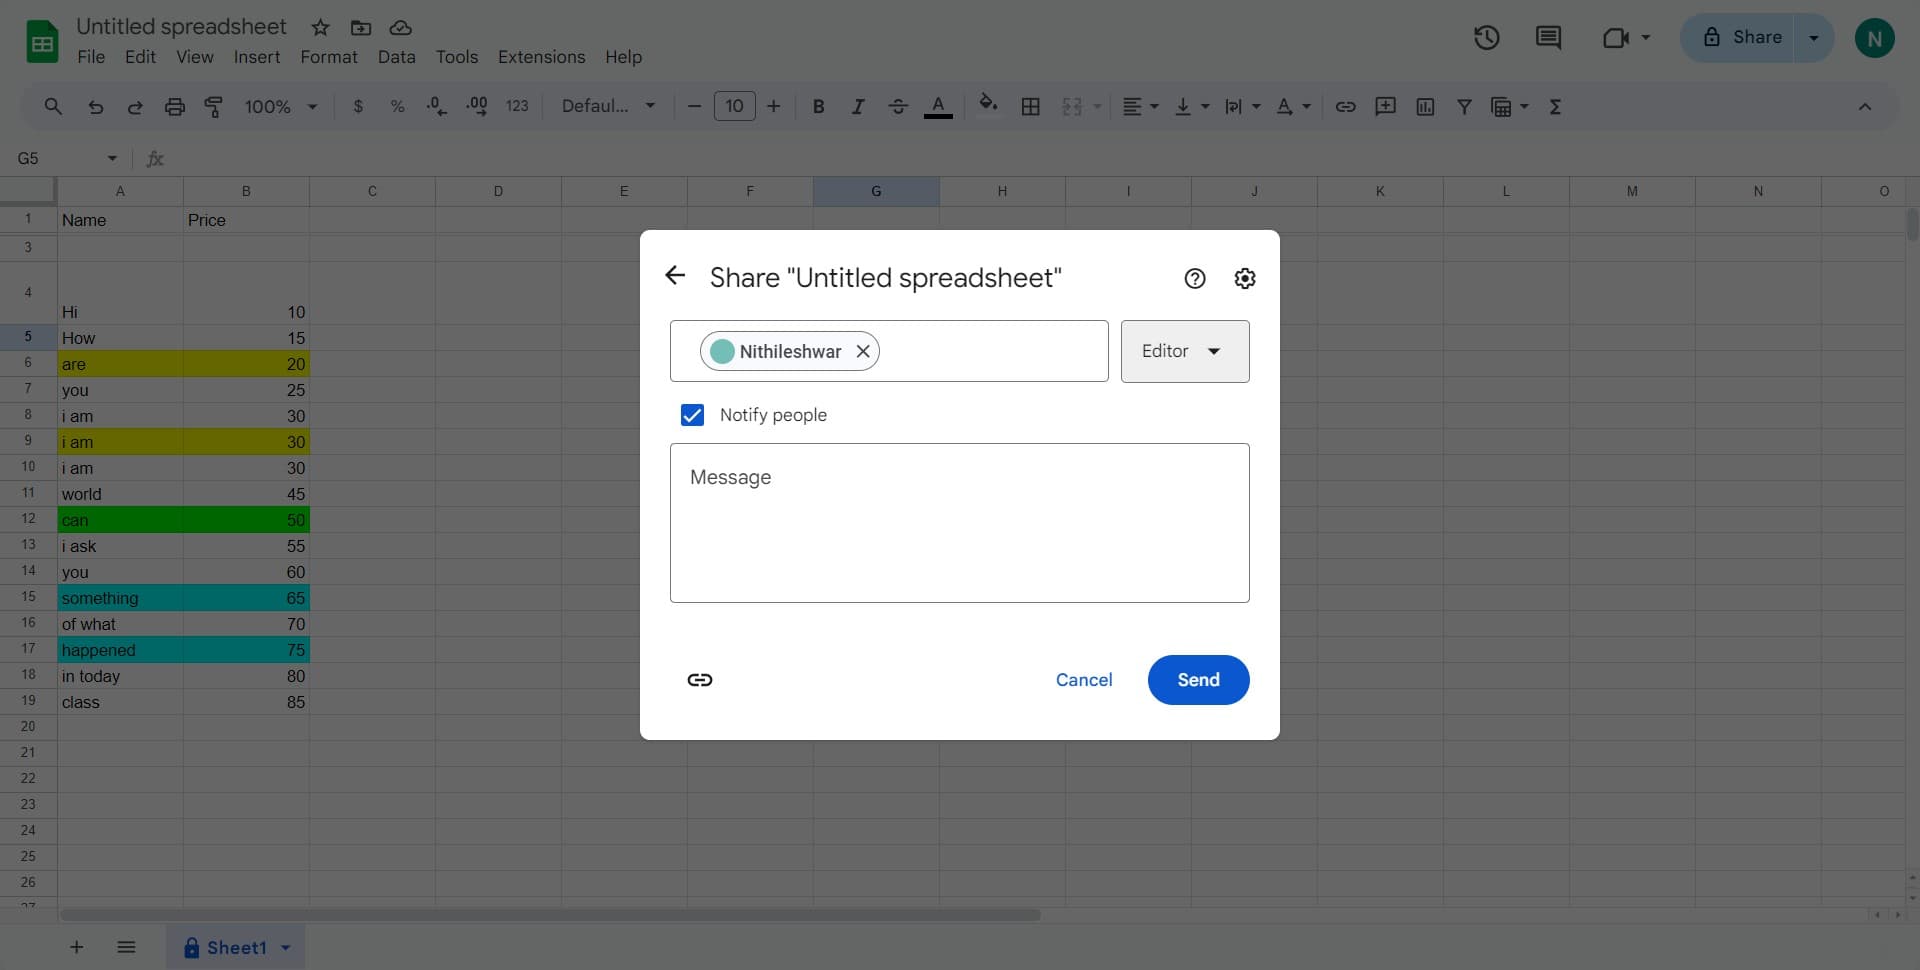Image resolution: width=1920 pixels, height=970 pixels.
Task: Open the fill color picker
Action: [989, 106]
